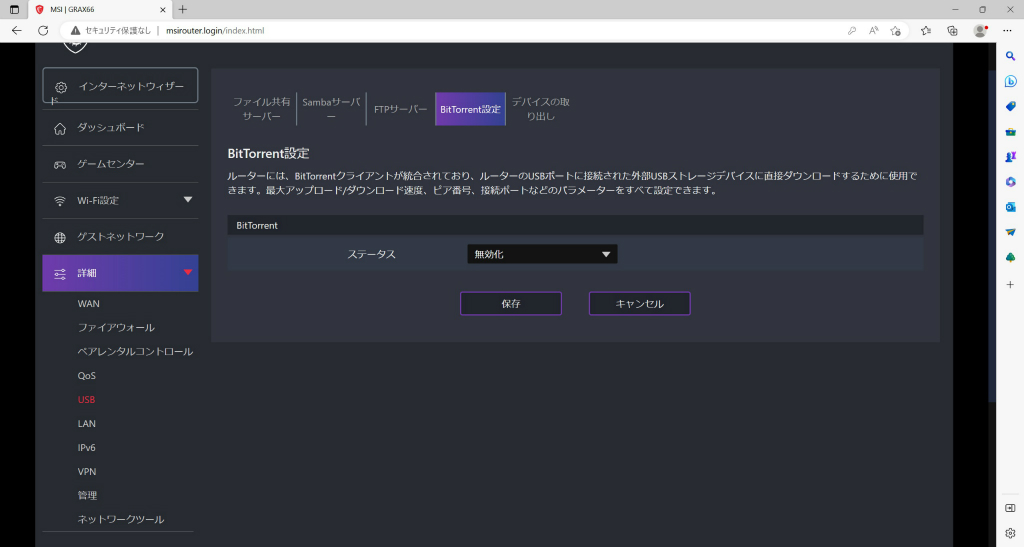Open ゲストネットワーク menu item
The width and height of the screenshot is (1024, 547).
(x=121, y=236)
